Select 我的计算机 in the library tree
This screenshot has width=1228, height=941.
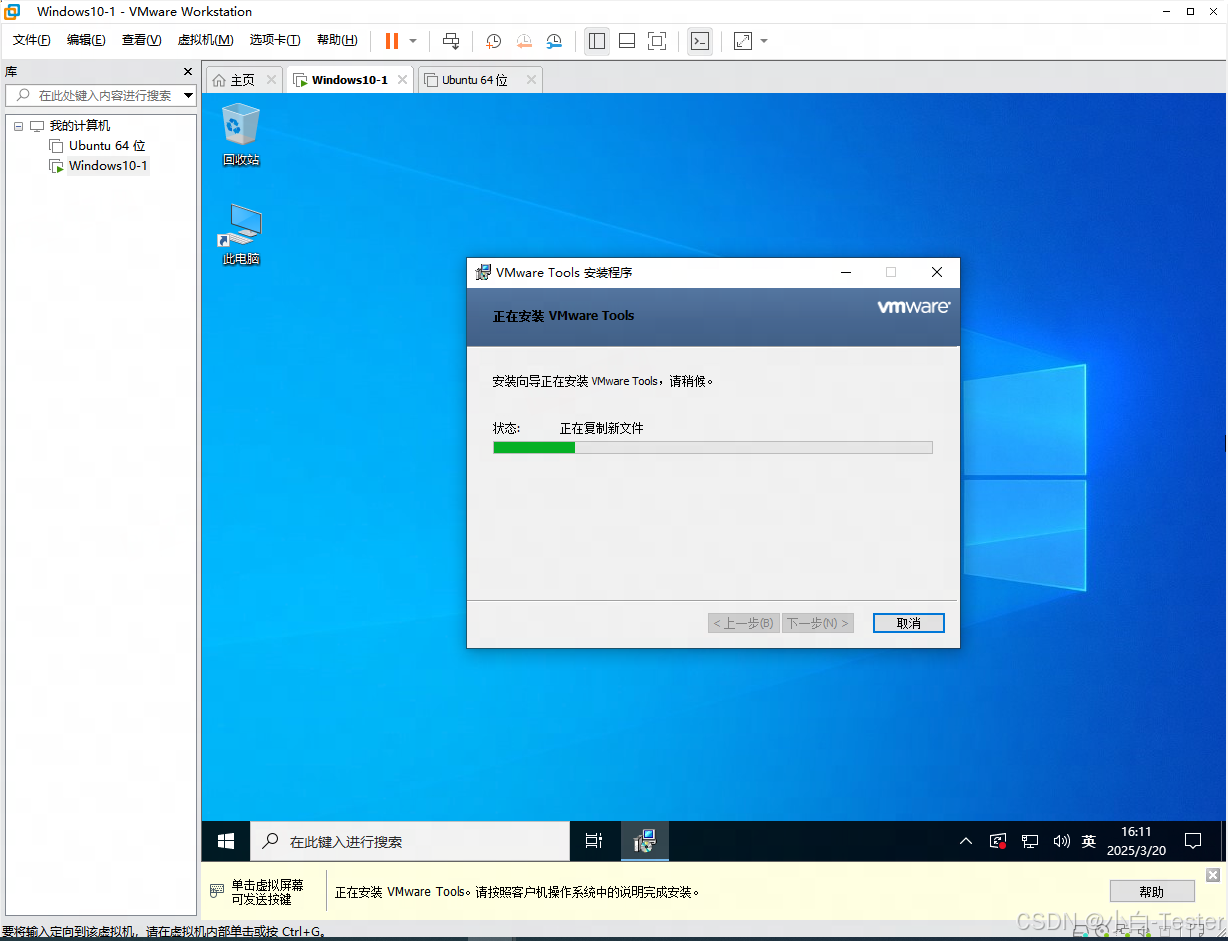point(80,126)
